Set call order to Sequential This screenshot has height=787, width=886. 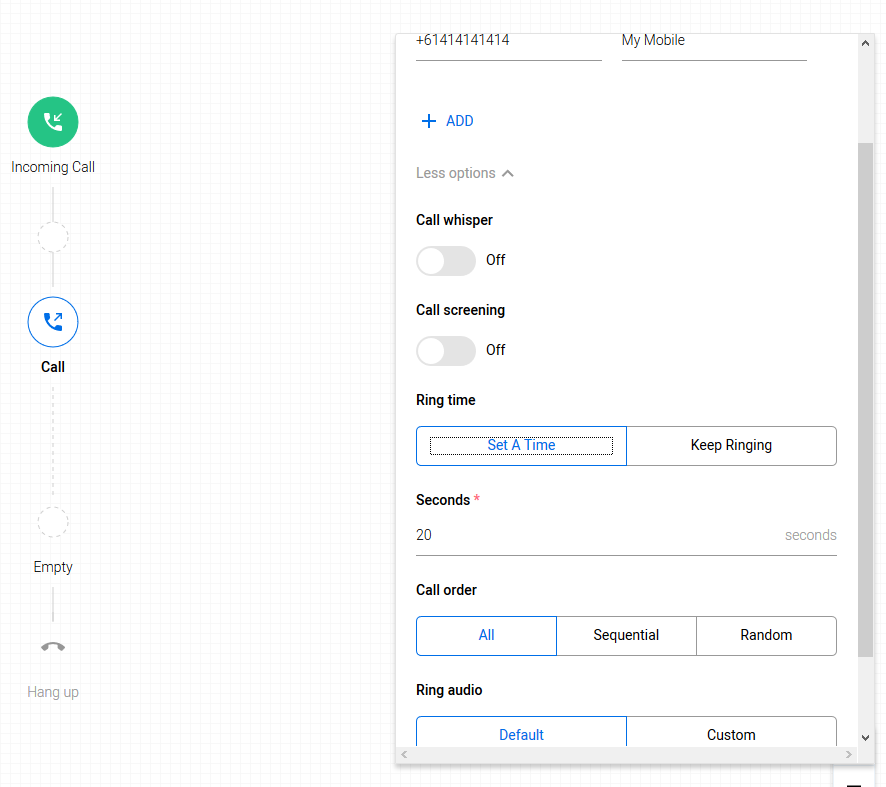pyautogui.click(x=626, y=636)
